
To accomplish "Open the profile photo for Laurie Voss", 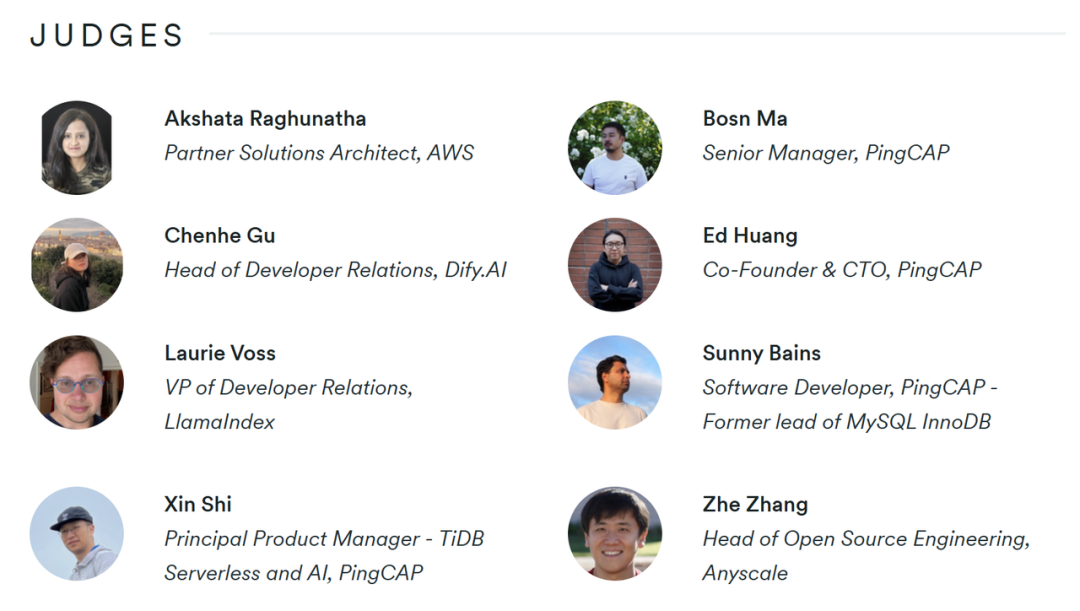I will (x=77, y=382).
